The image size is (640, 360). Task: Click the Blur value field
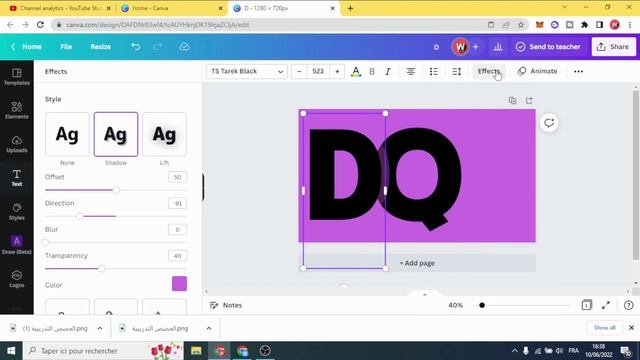coord(177,229)
